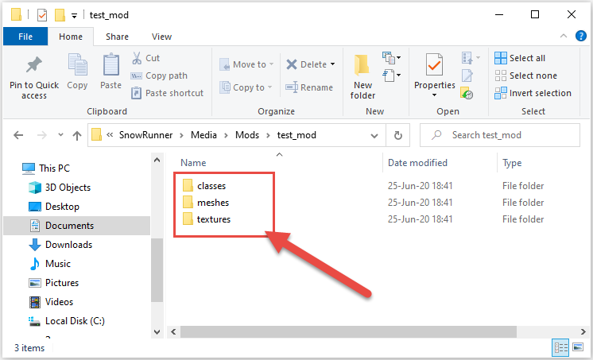Click the Copy icon in Clipboard group

point(77,65)
